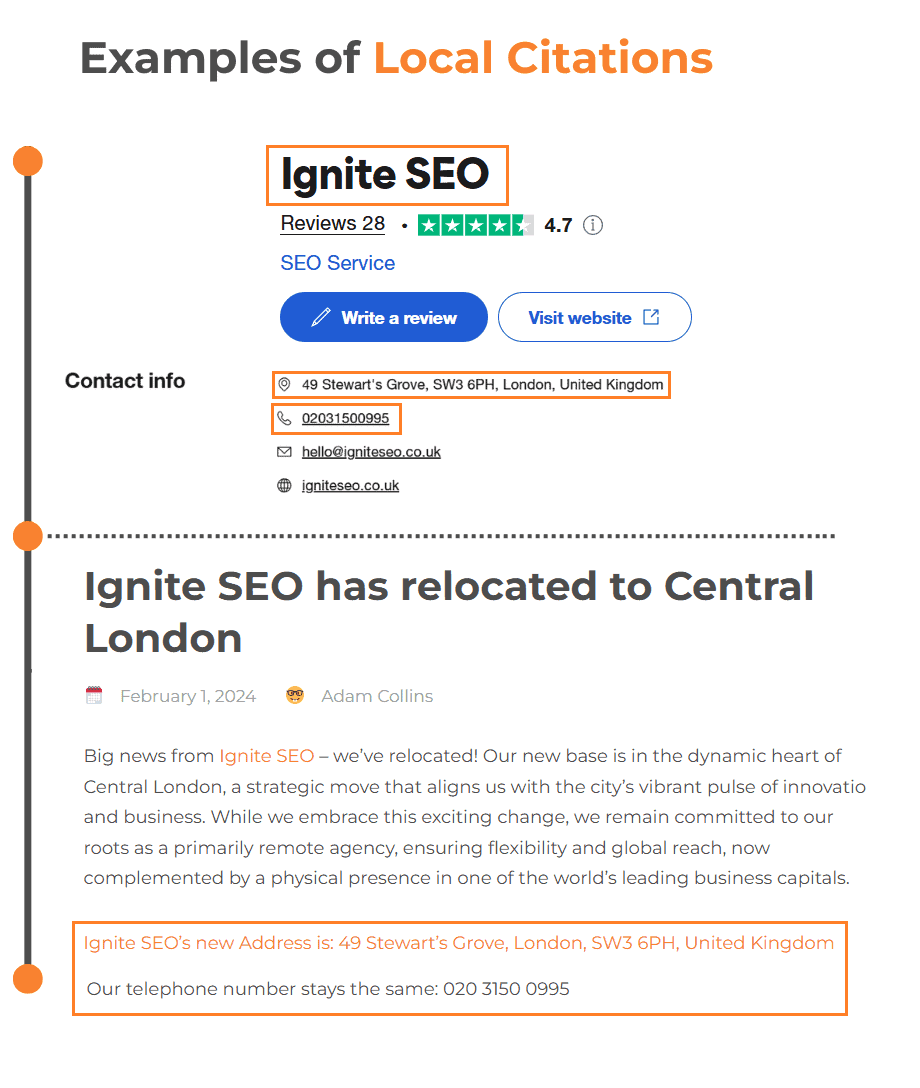This screenshot has height=1088, width=920.
Task: Click the orange Ignite SEO link in the article paragraph
Action: [x=266, y=756]
